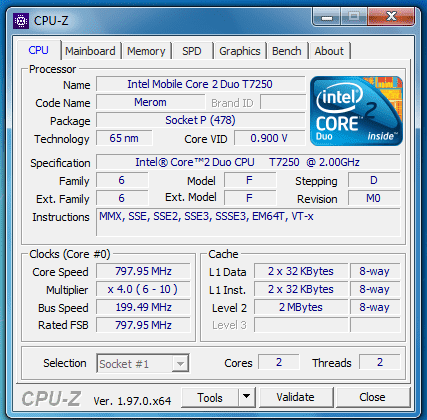Click the L1 Data cache size value
This screenshot has height=420, width=427.
tap(301, 271)
